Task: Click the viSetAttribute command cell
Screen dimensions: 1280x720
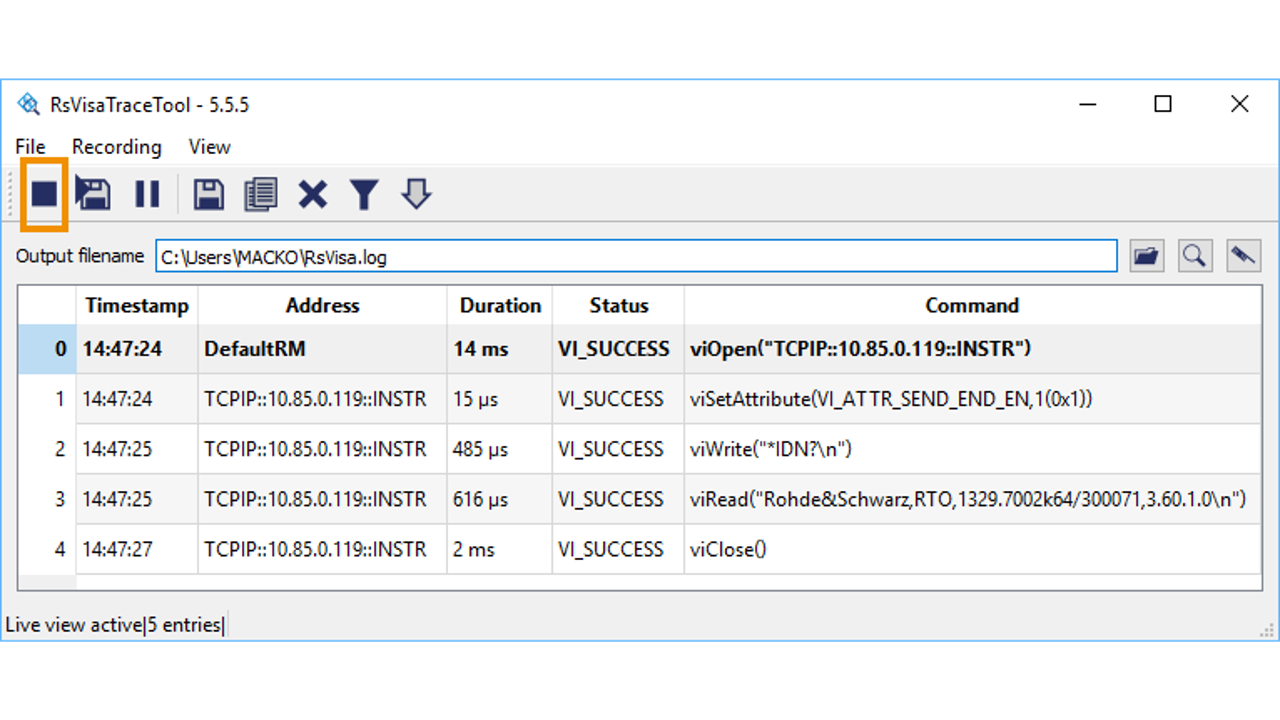Action: coord(972,399)
